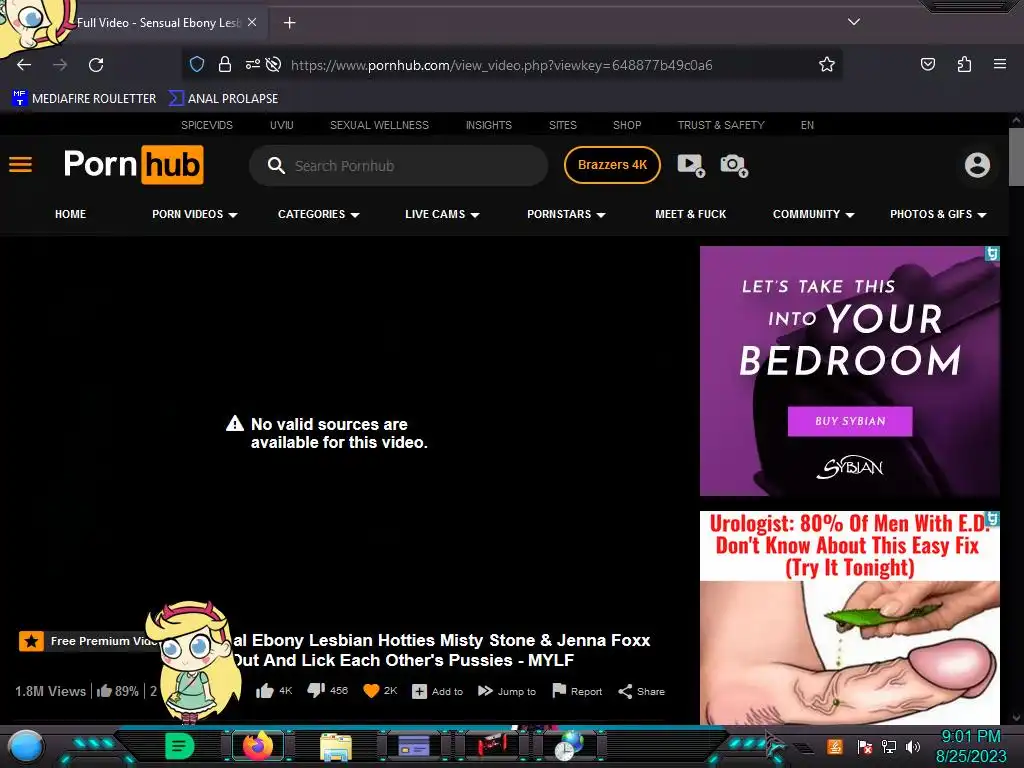Open the UVIU top link
1024x768 pixels.
click(281, 125)
